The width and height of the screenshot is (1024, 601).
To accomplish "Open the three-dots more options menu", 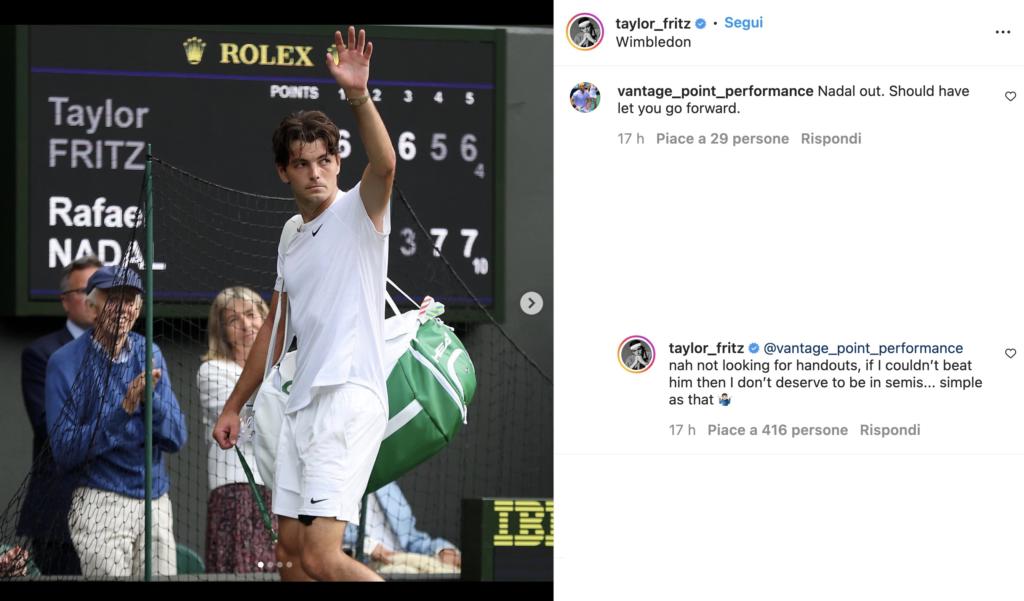I will click(1002, 32).
